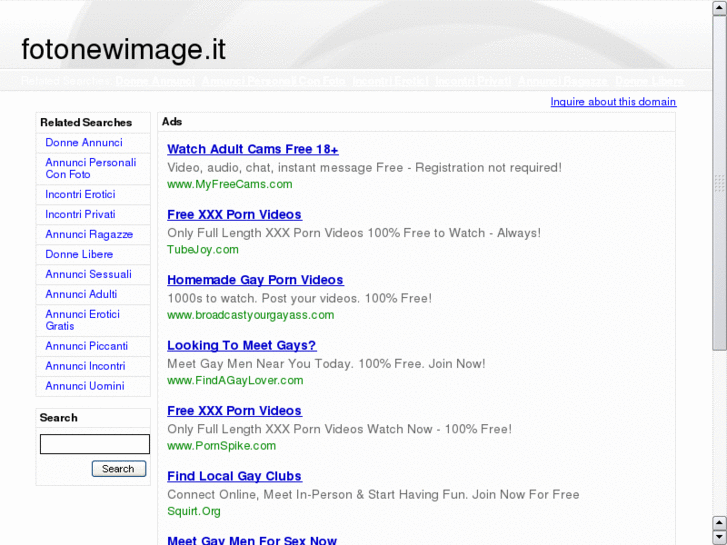
Task: Select the 'Annunci Incontri' related search
Action: coord(85,366)
